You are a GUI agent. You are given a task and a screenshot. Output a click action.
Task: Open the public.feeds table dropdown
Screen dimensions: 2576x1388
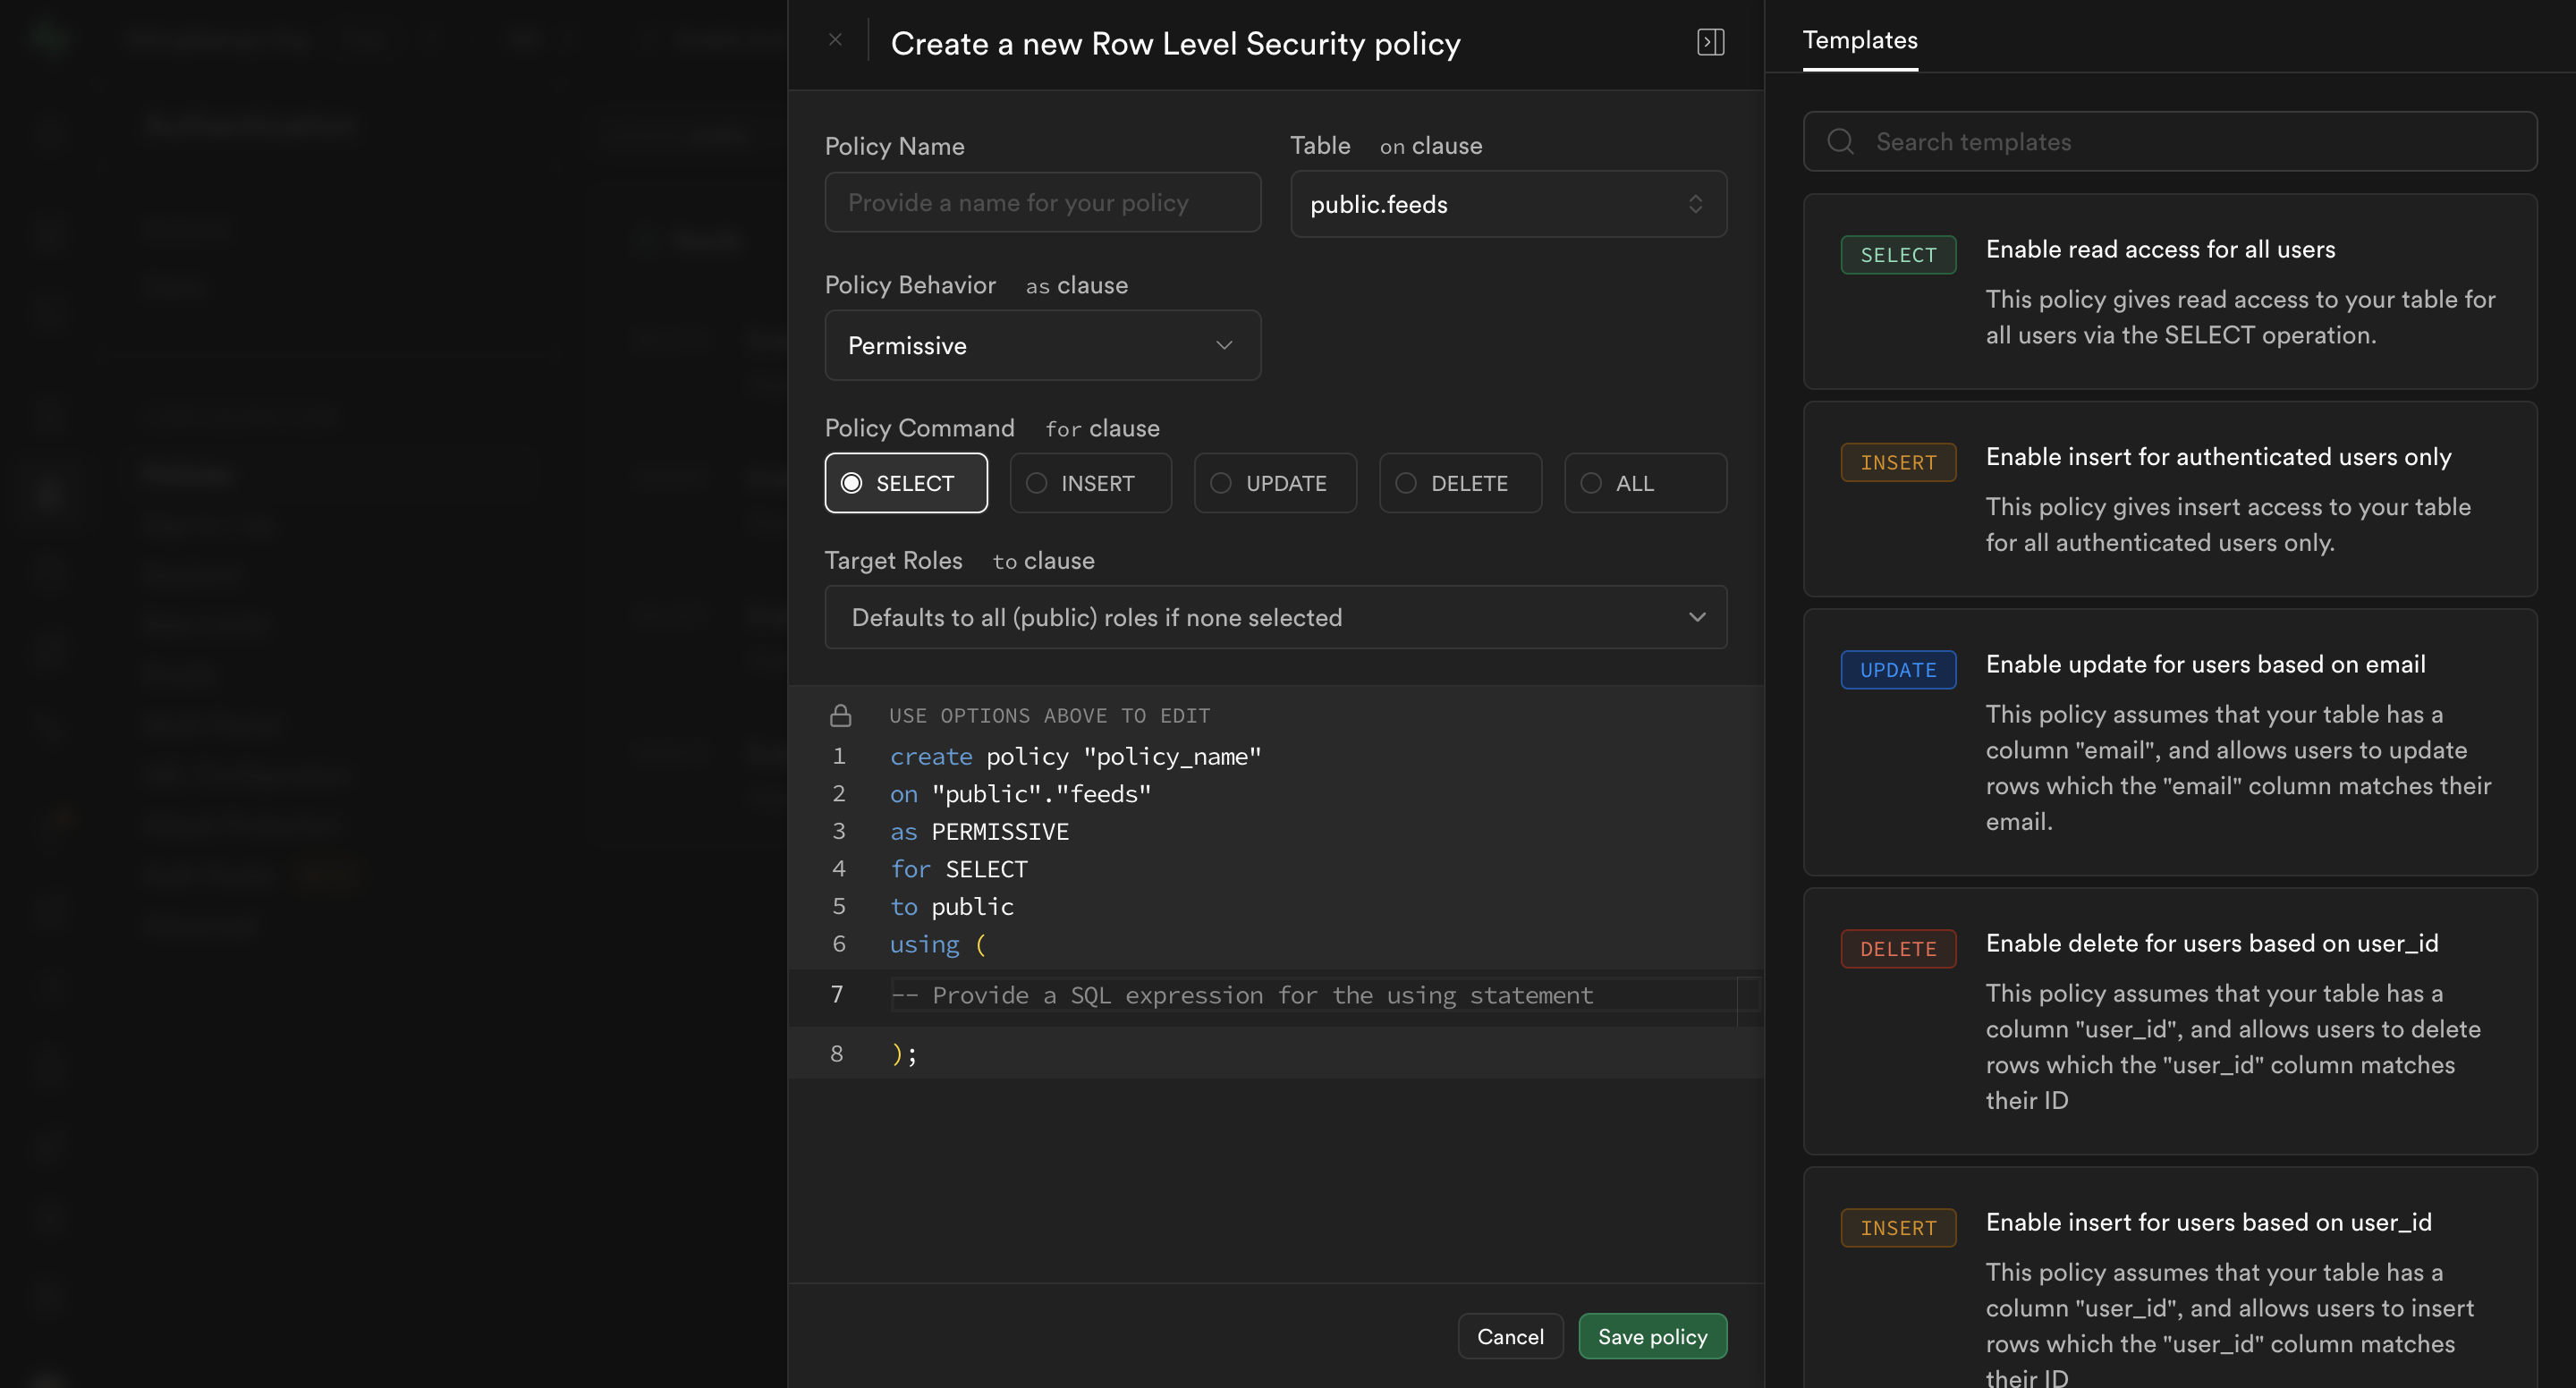(x=1507, y=204)
